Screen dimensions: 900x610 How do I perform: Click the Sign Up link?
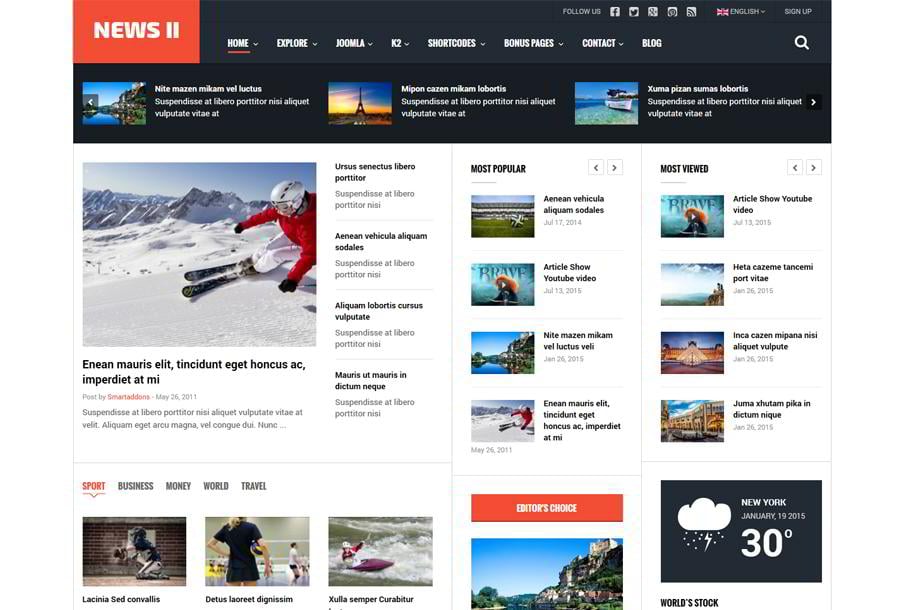point(798,12)
